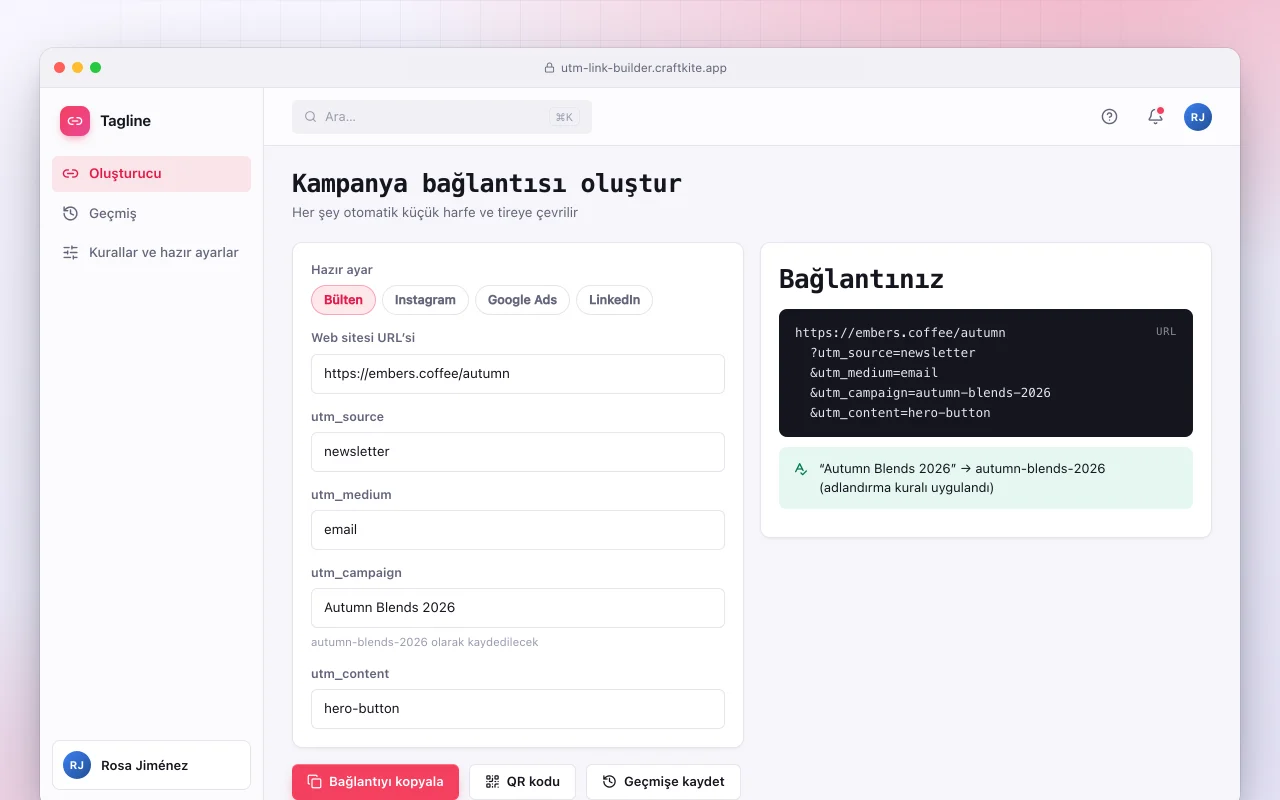This screenshot has height=800, width=1280.
Task: Click '&utm_campaign=autumn-blends-2026' line
Action: 930,393
